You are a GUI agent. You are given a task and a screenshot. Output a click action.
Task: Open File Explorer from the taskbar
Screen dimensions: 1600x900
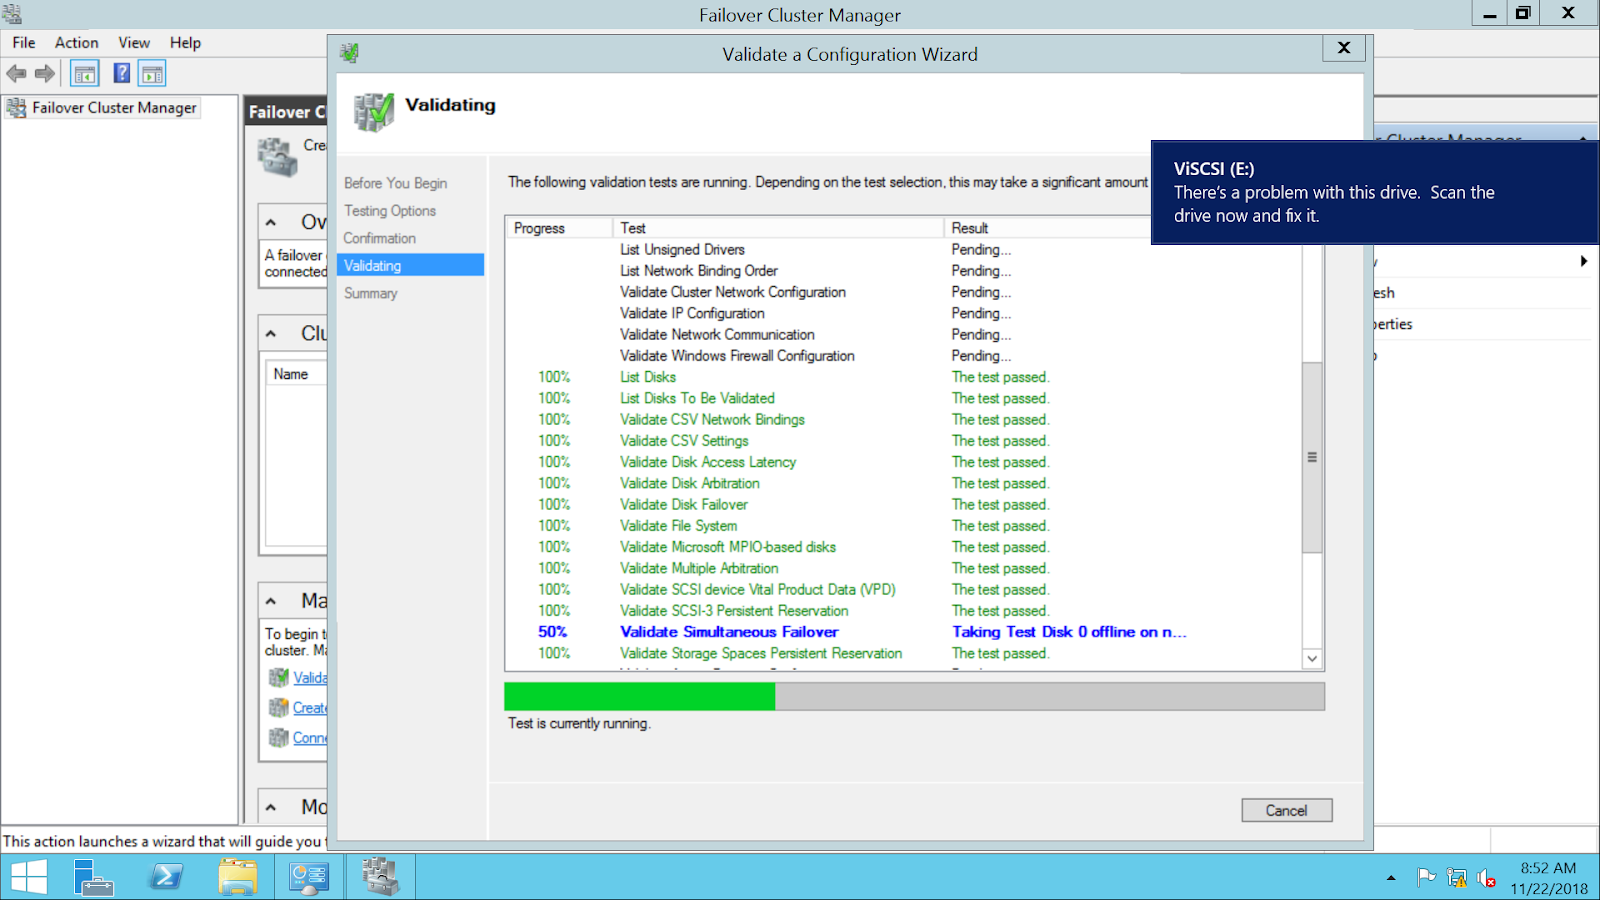(x=238, y=878)
